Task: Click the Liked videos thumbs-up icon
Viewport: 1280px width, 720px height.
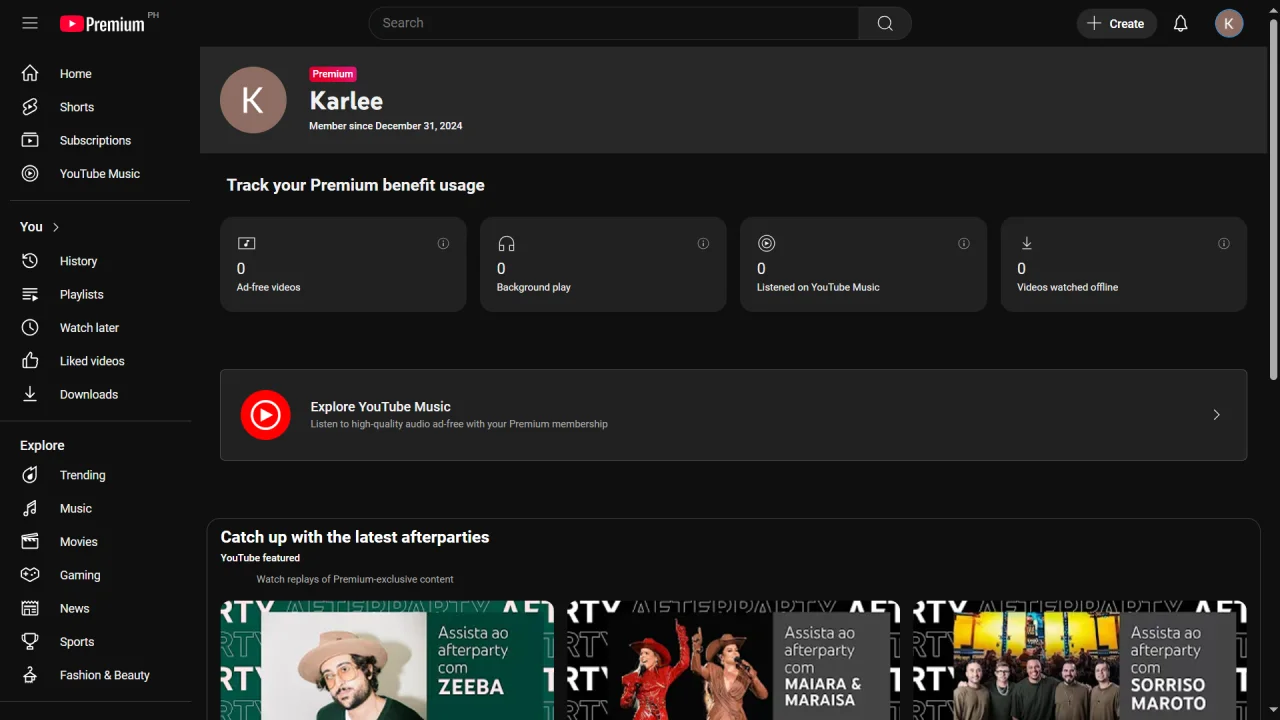Action: pyautogui.click(x=30, y=361)
